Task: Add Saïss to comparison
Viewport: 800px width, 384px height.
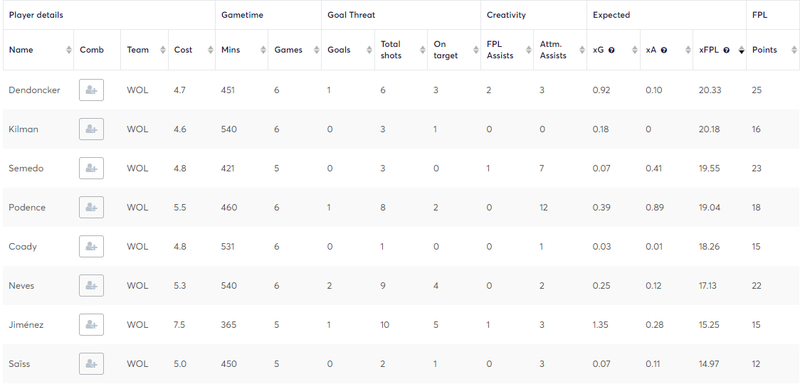Action: pyautogui.click(x=91, y=364)
